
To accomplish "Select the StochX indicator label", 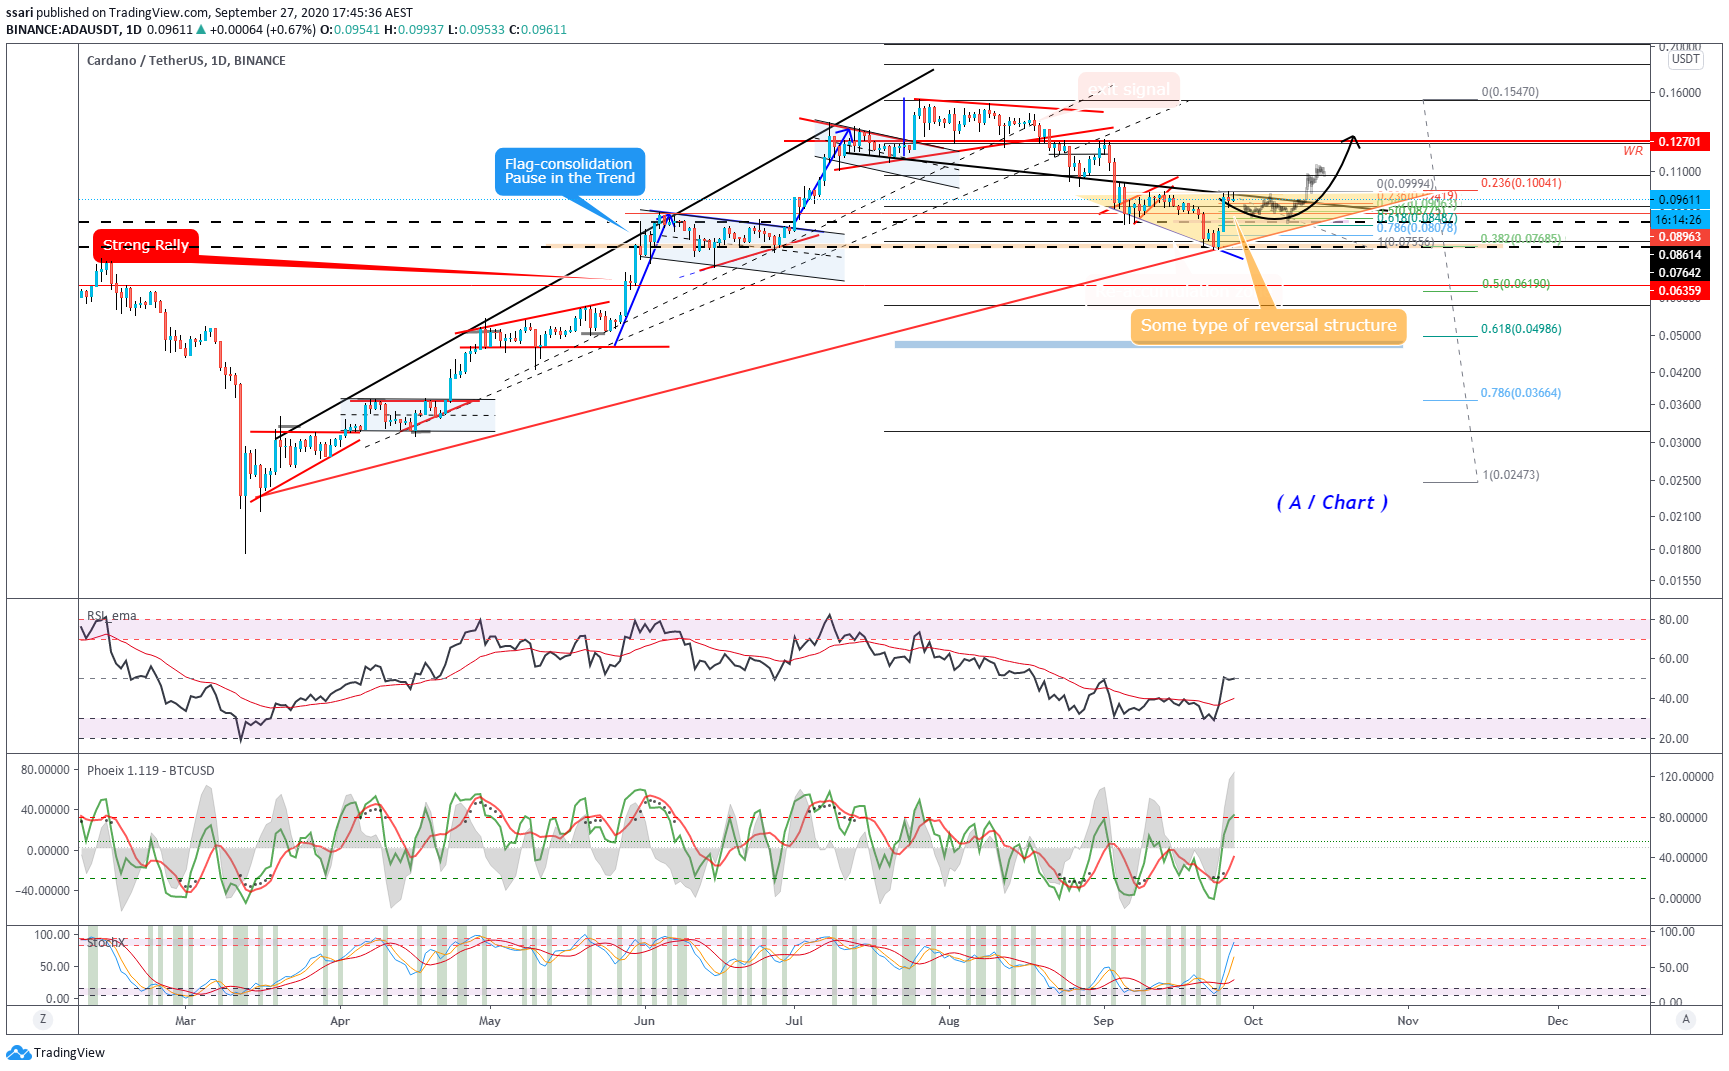I will (x=105, y=943).
